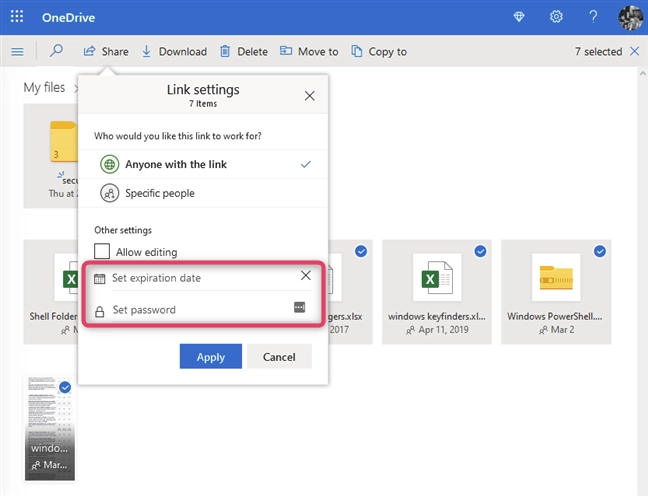648x496 pixels.
Task: Open the yellow folder tile with 3 items
Action: 51,156
